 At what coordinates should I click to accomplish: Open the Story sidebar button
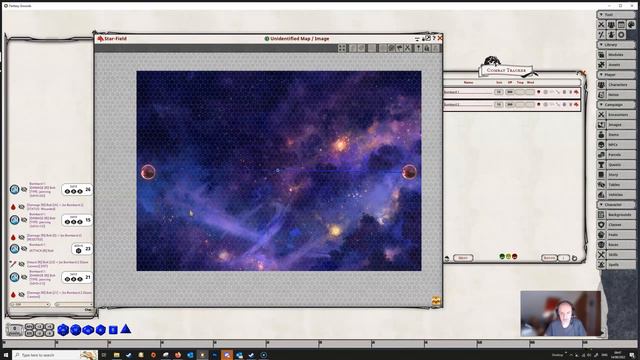[x=616, y=175]
